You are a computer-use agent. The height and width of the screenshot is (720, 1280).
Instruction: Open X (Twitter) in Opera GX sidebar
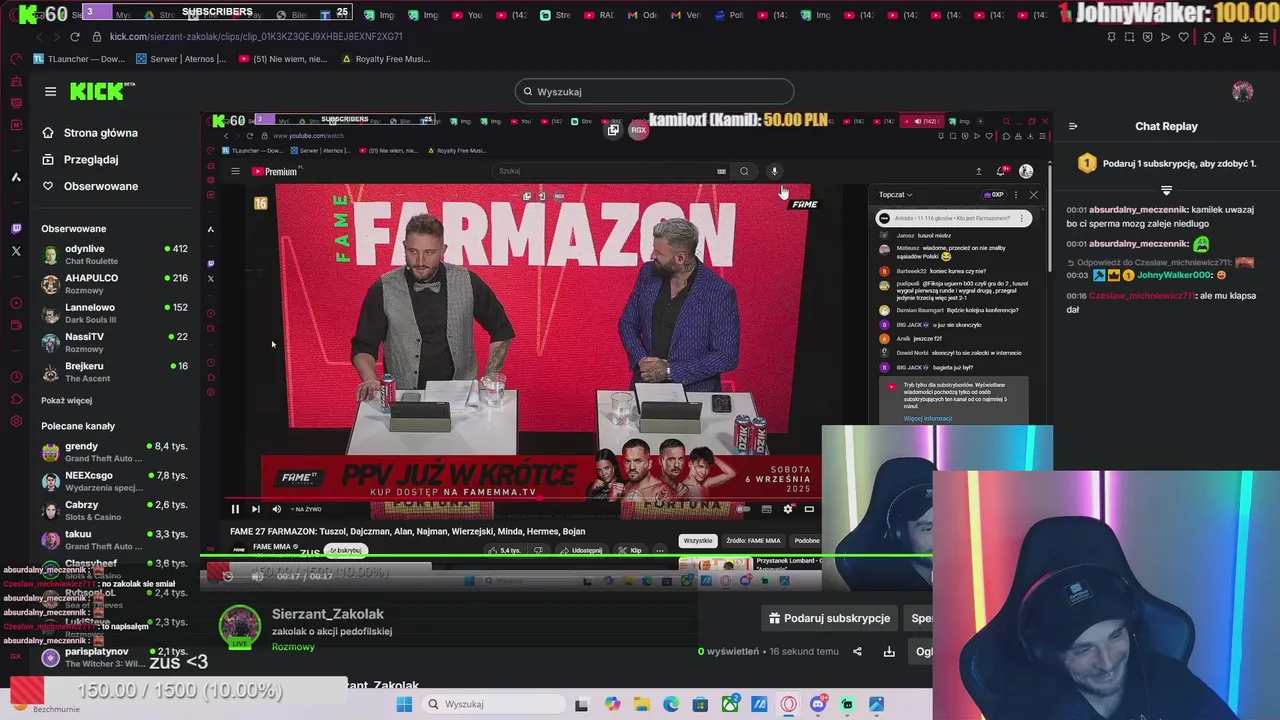tap(16, 251)
